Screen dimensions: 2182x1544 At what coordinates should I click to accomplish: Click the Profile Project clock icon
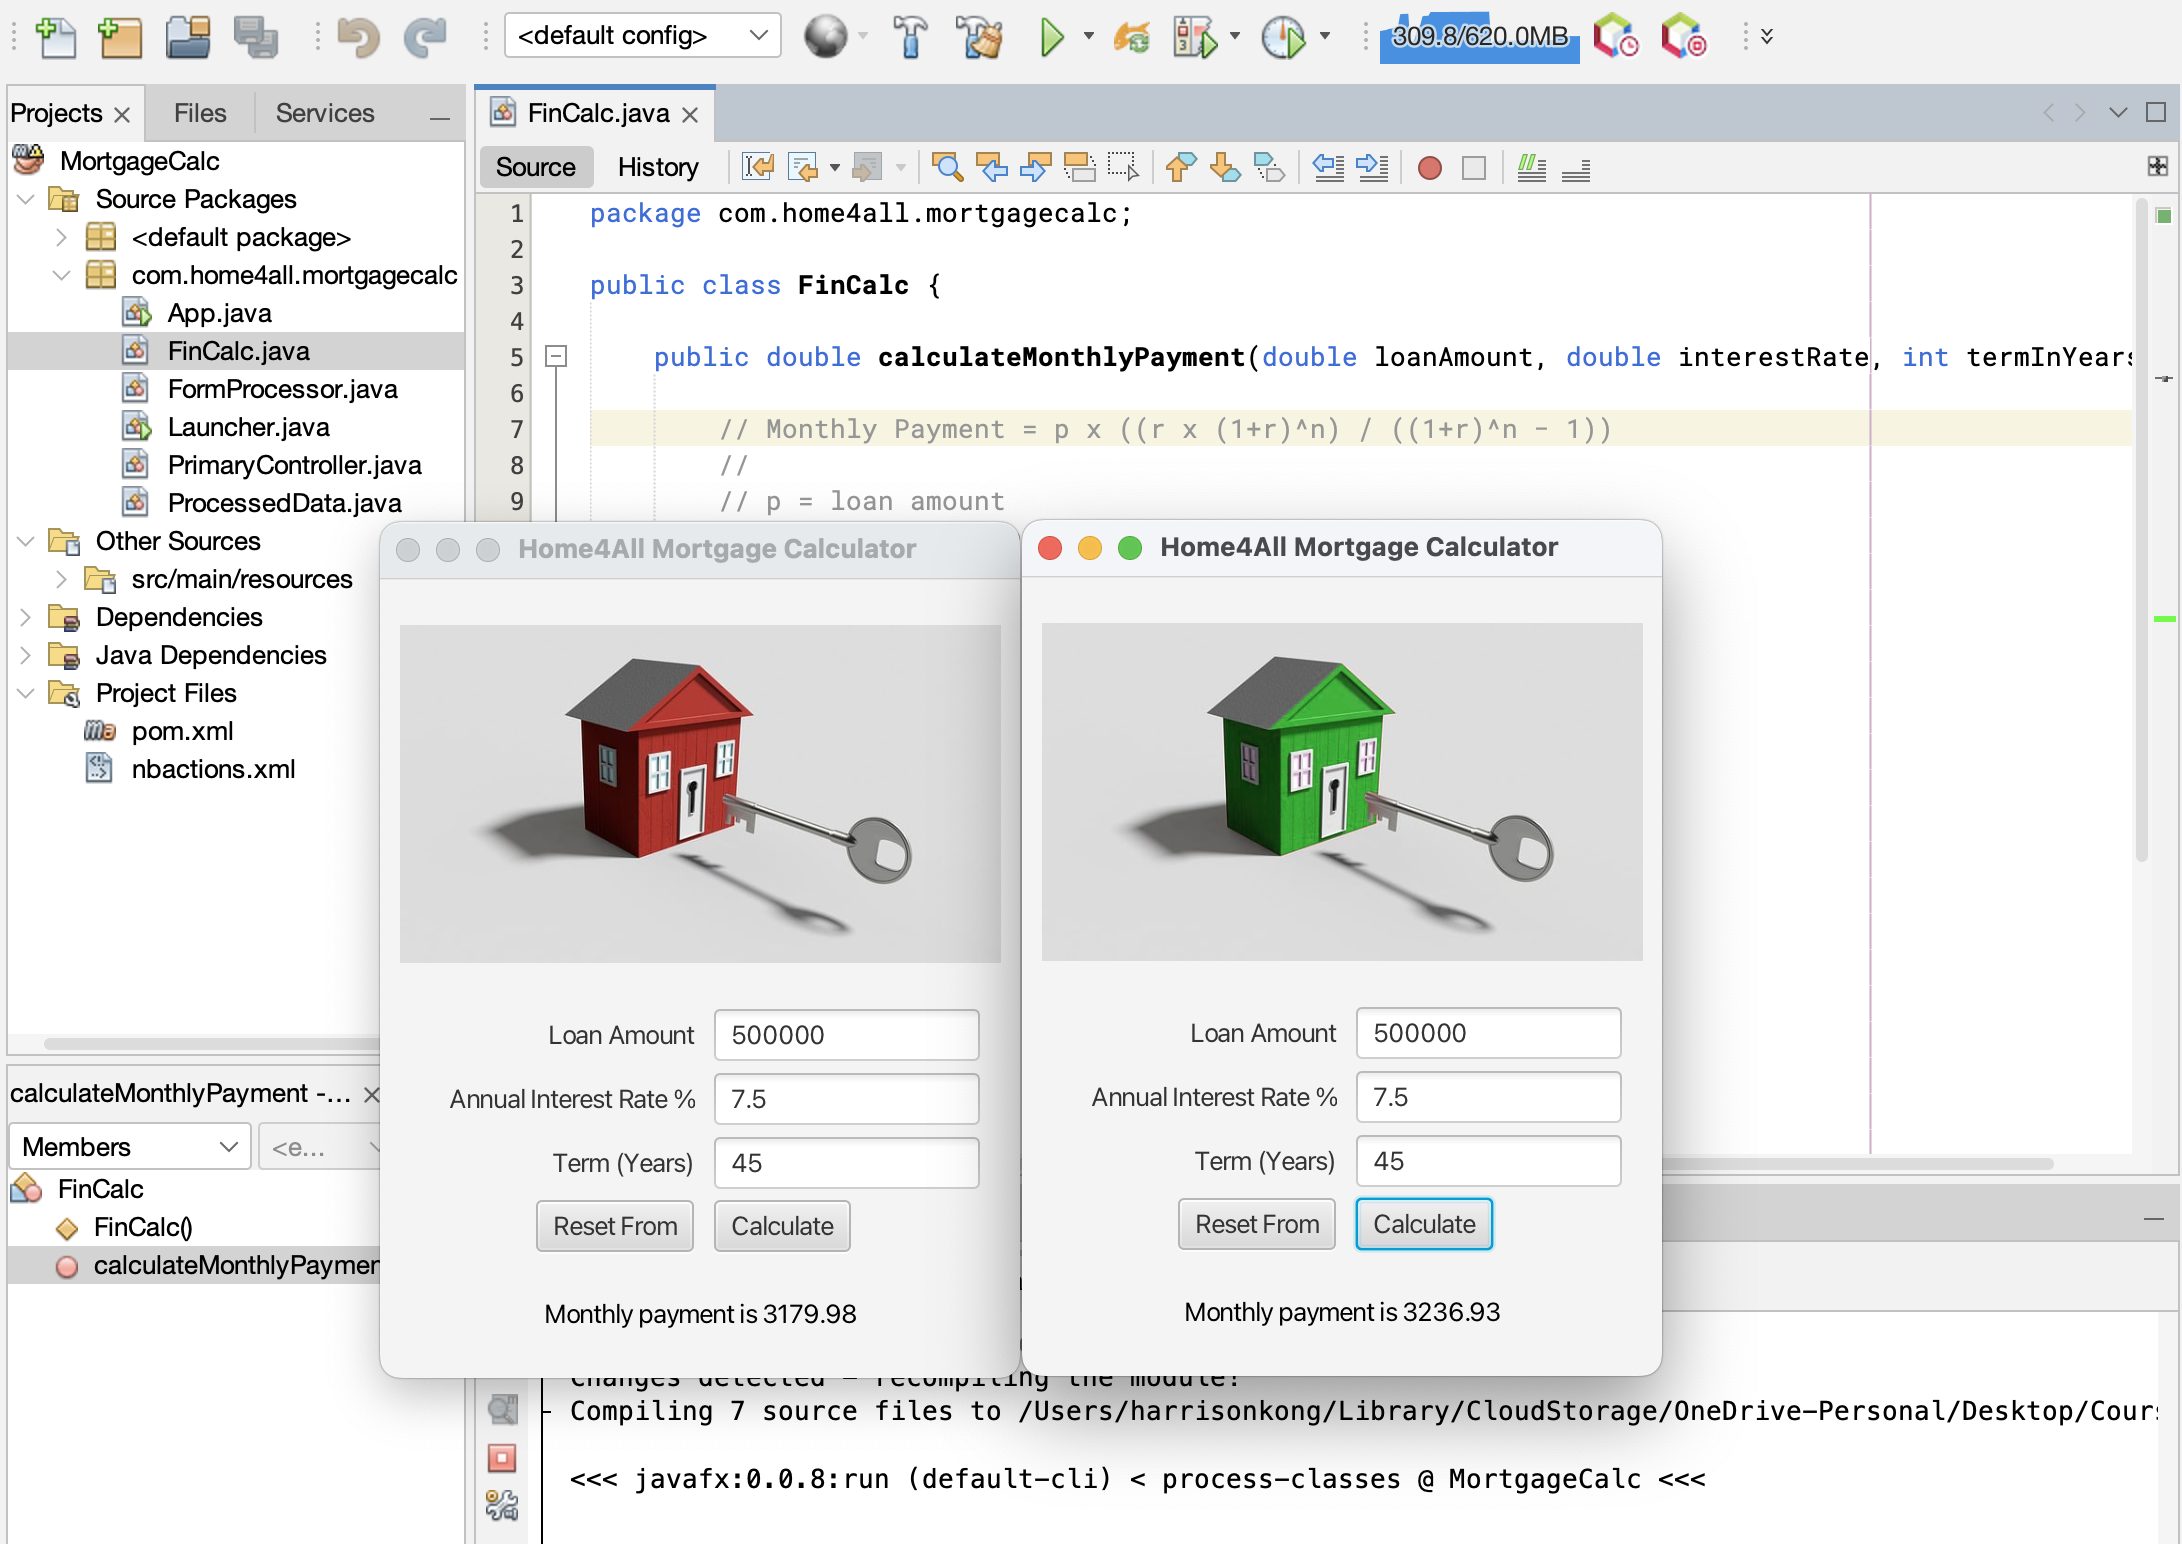(1282, 37)
